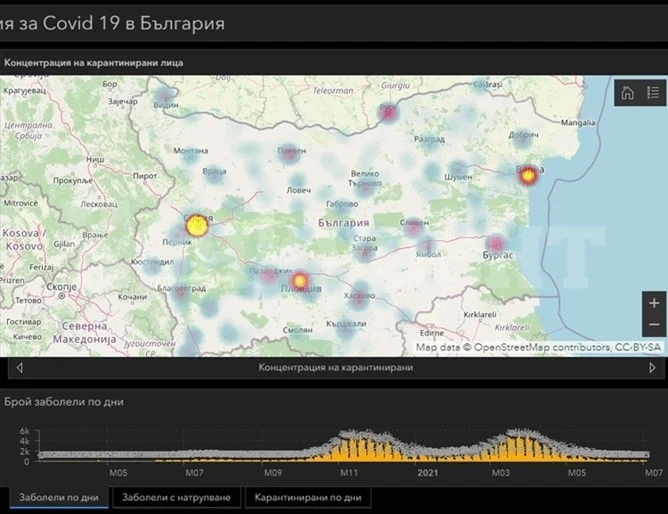Viewport: 668px width, 514px height.
Task: Click the OpenStreetMap contributors attribution
Action: tap(538, 347)
